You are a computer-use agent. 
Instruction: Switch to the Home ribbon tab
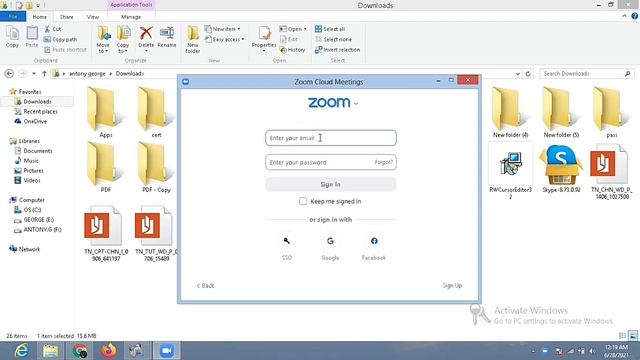tap(40, 17)
